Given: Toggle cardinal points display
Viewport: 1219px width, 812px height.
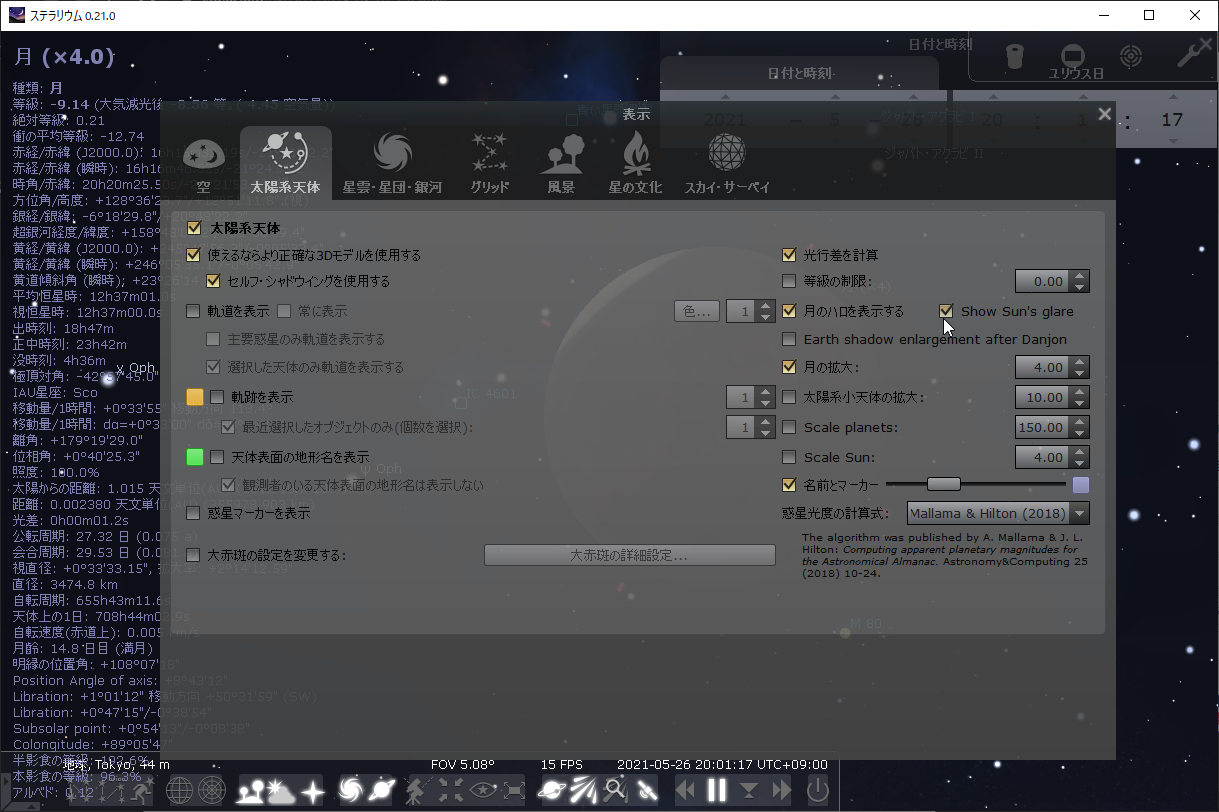Looking at the screenshot, I should point(311,790).
